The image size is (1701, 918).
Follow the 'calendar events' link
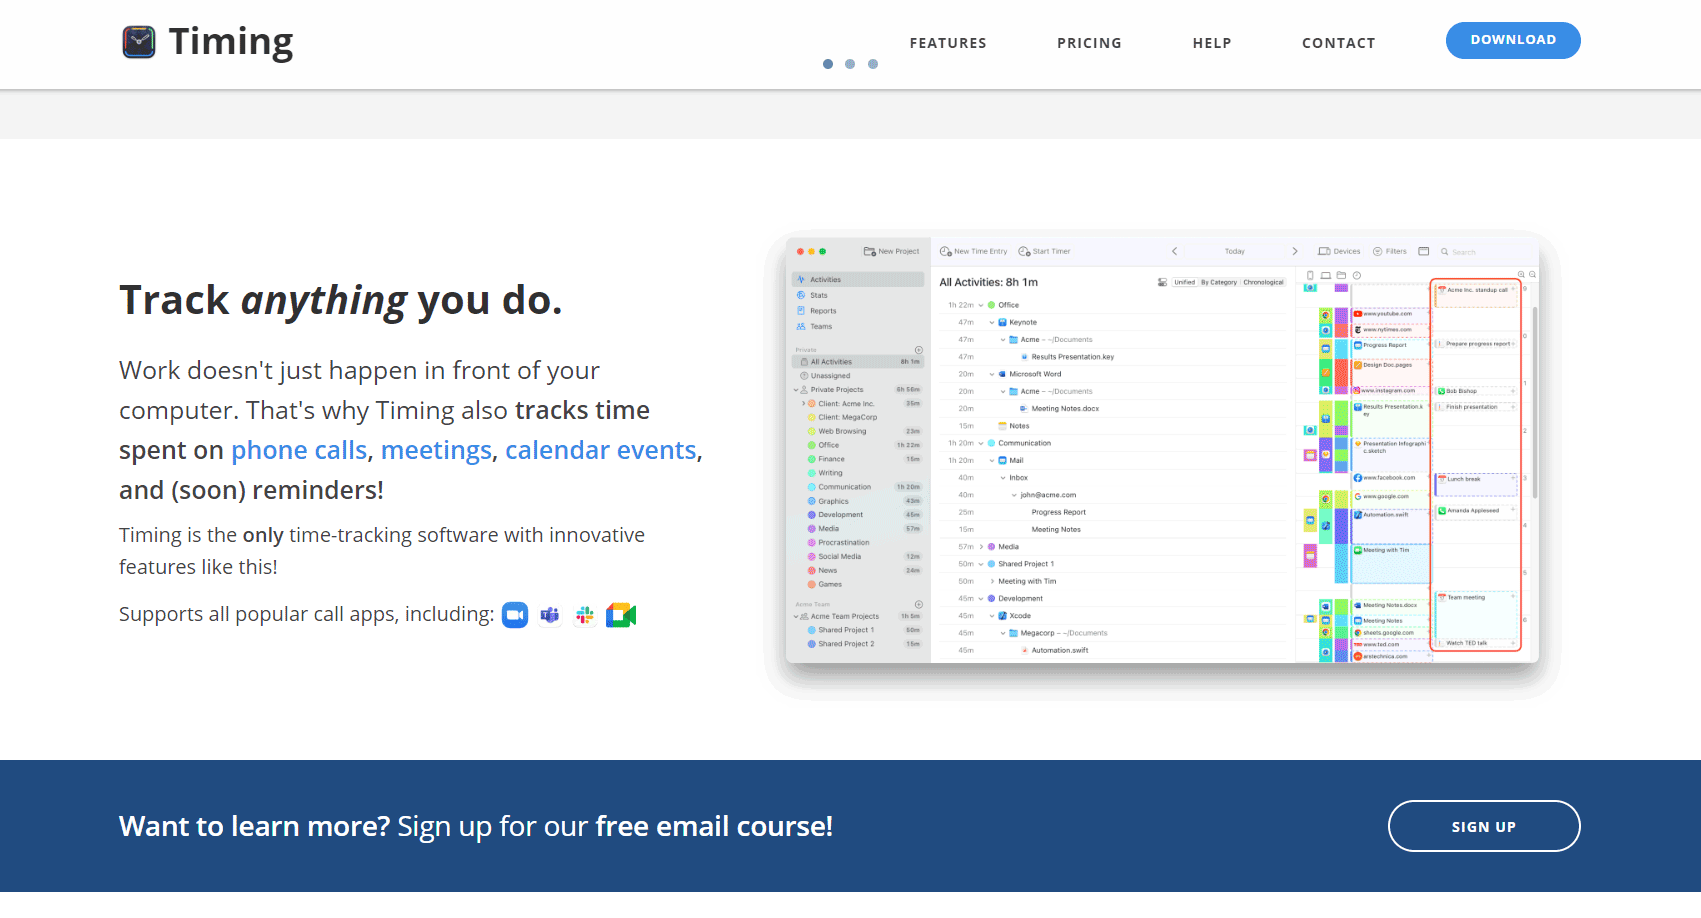tap(600, 450)
